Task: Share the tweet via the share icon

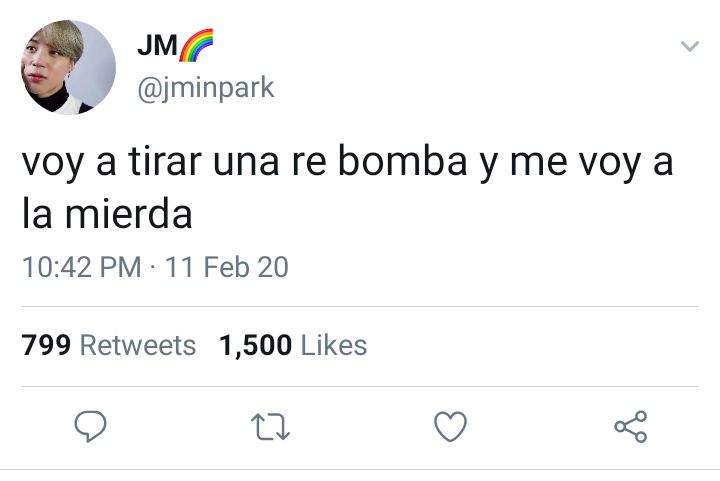Action: click(x=631, y=427)
